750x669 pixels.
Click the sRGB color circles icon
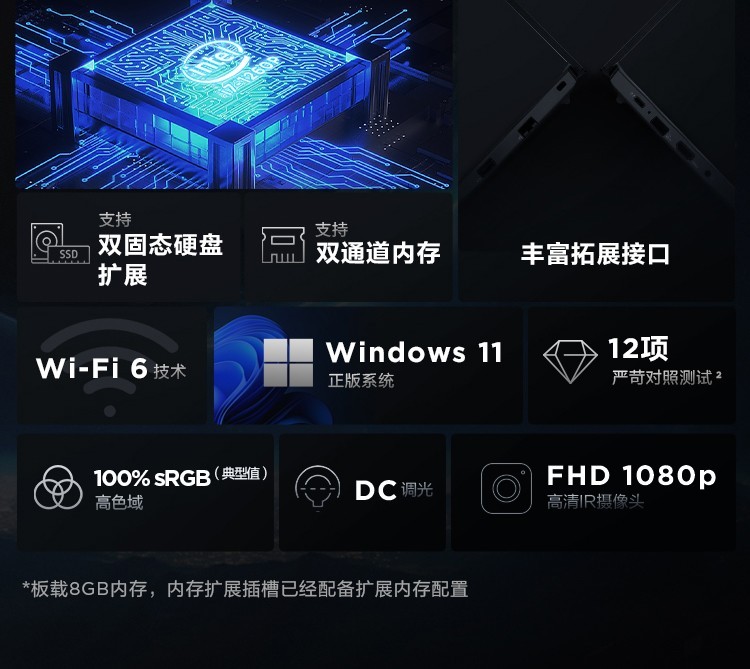click(x=58, y=487)
